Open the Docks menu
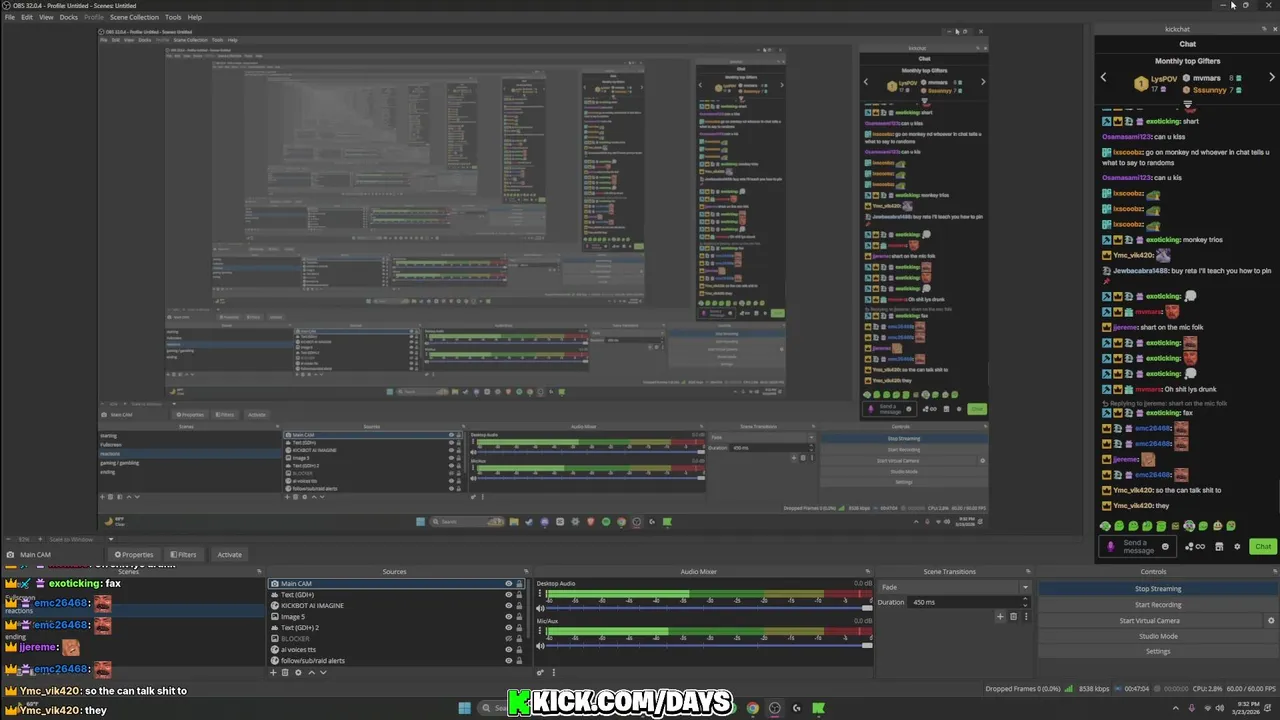 [x=68, y=17]
